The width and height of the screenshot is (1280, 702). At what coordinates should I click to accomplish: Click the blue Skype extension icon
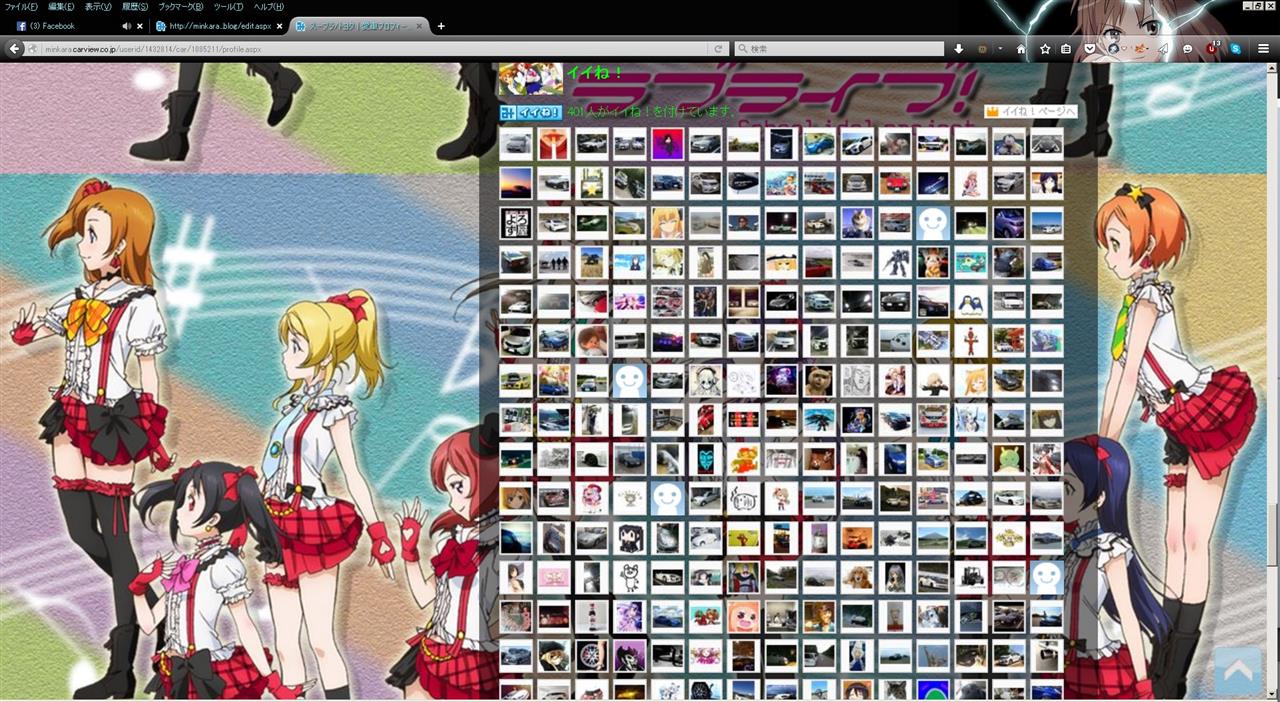1236,48
